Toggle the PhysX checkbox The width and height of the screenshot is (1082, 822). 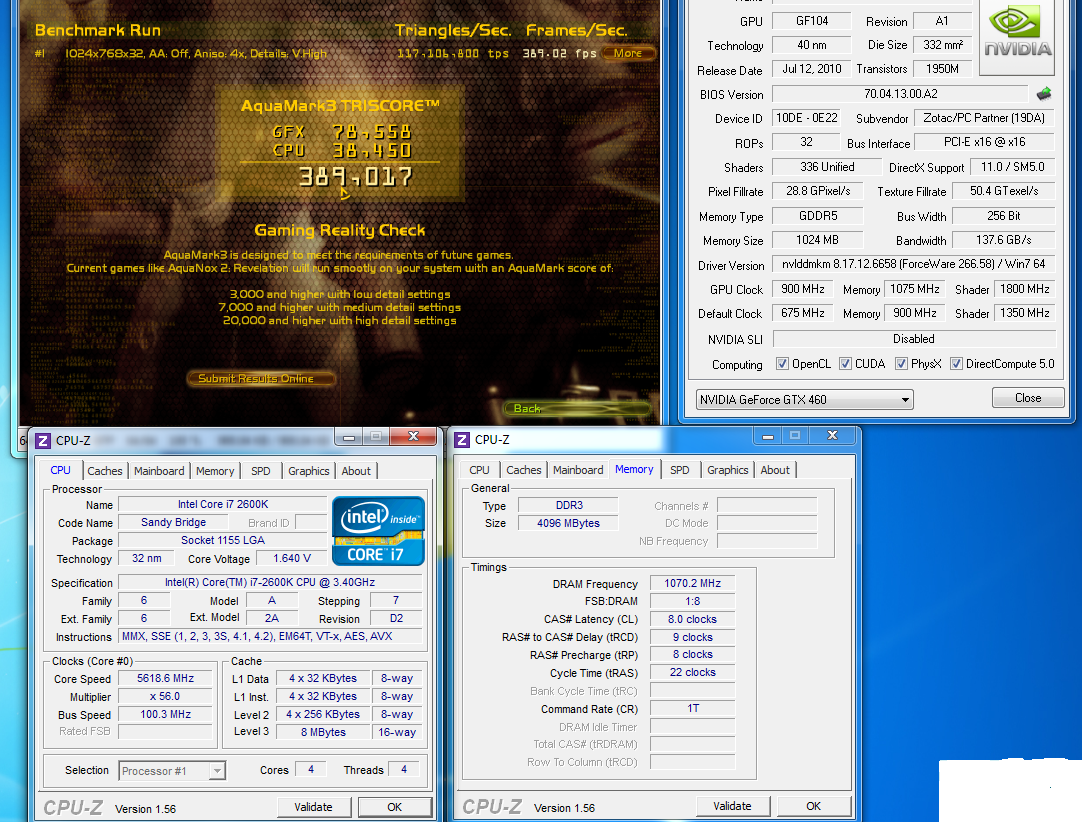[x=901, y=364]
